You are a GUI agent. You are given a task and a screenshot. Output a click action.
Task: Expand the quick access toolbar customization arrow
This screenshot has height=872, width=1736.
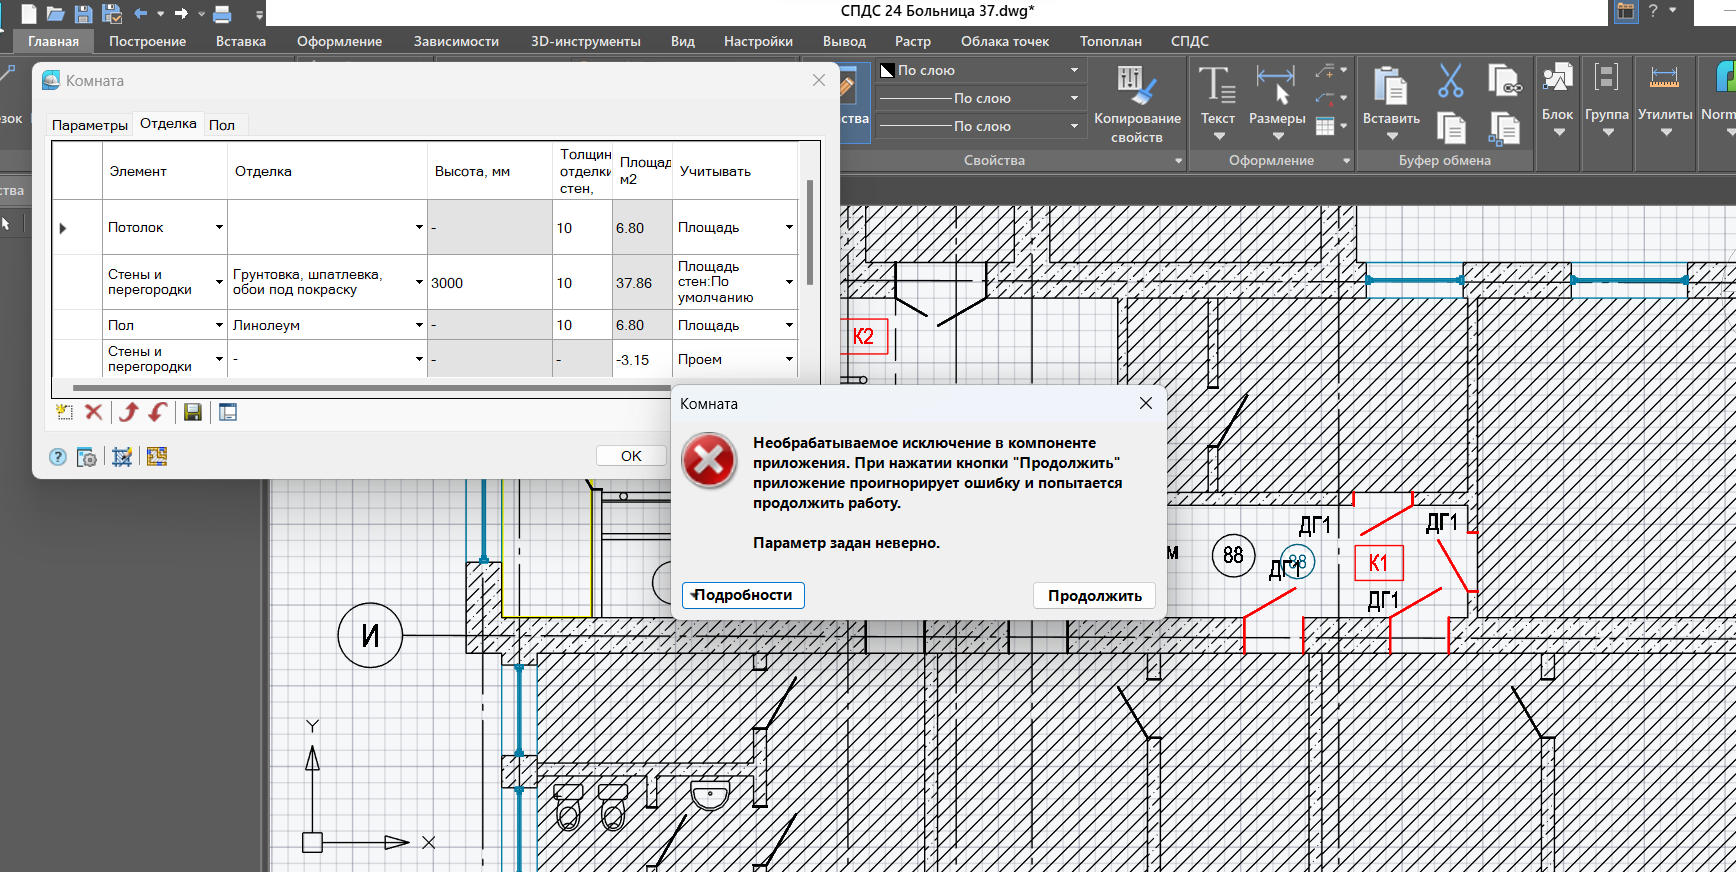click(259, 14)
